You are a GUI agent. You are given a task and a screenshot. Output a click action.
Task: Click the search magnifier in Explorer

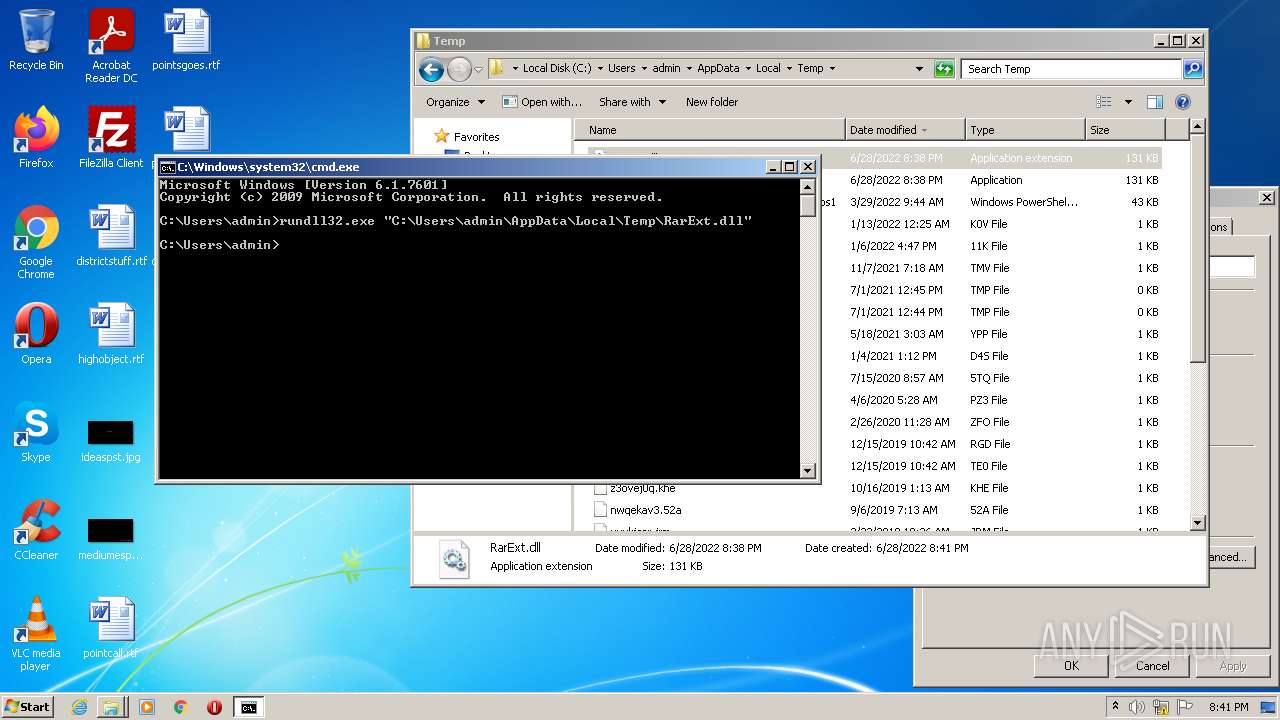click(1192, 69)
